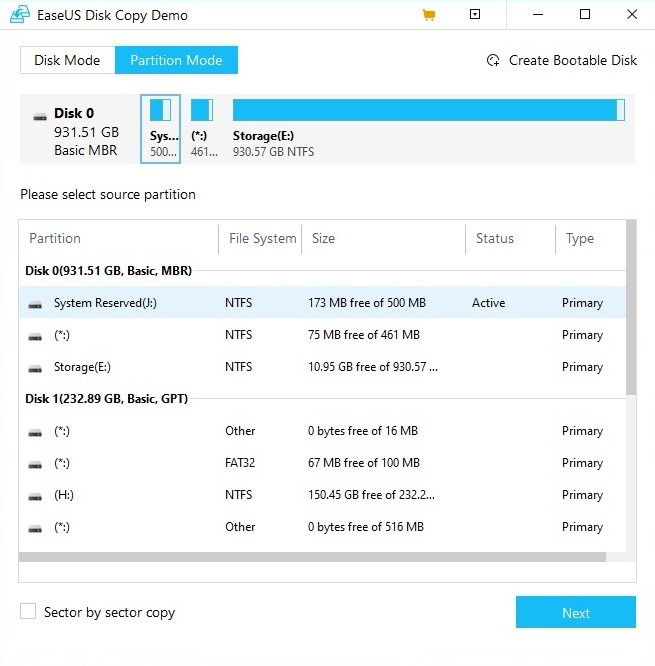Click the Partition column header
Screen dimensions: 655x666
tap(55, 238)
